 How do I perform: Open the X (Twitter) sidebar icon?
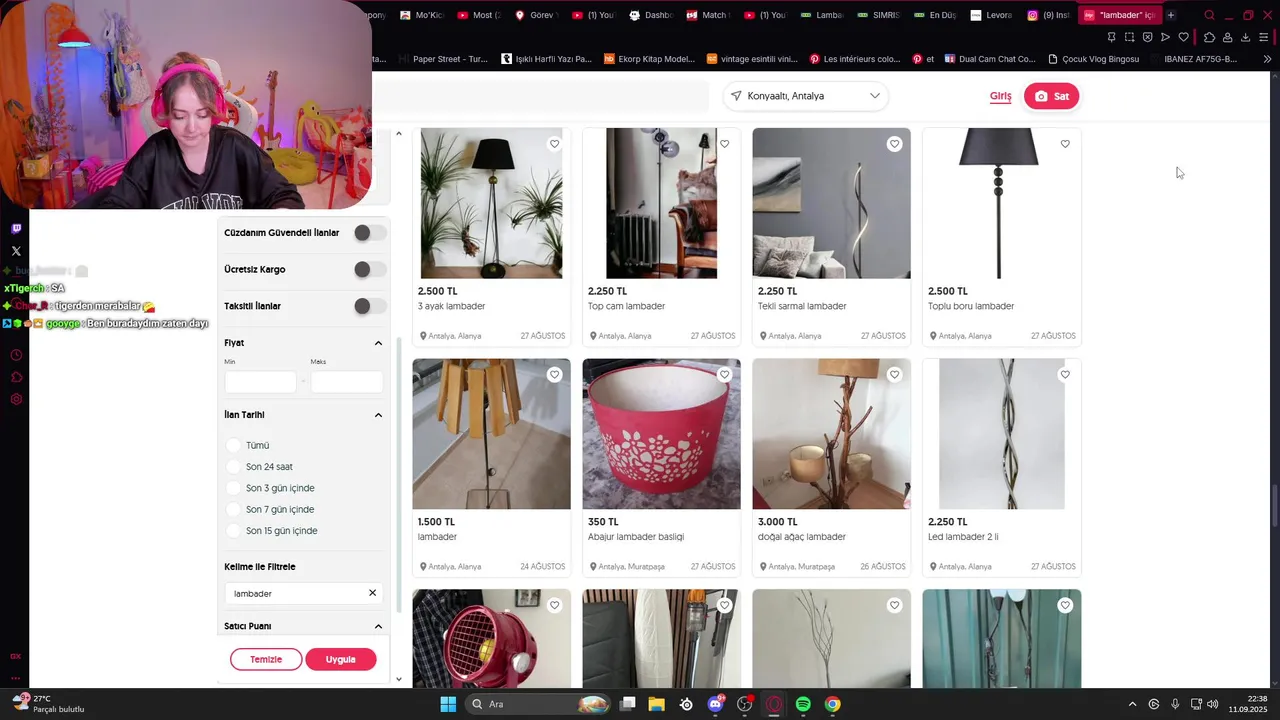16,251
